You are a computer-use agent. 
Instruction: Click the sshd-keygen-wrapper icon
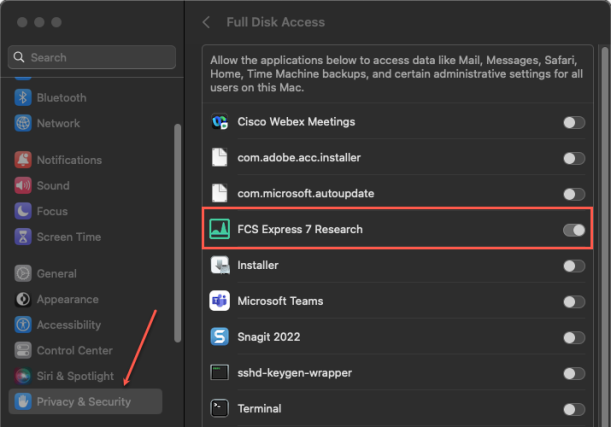220,373
